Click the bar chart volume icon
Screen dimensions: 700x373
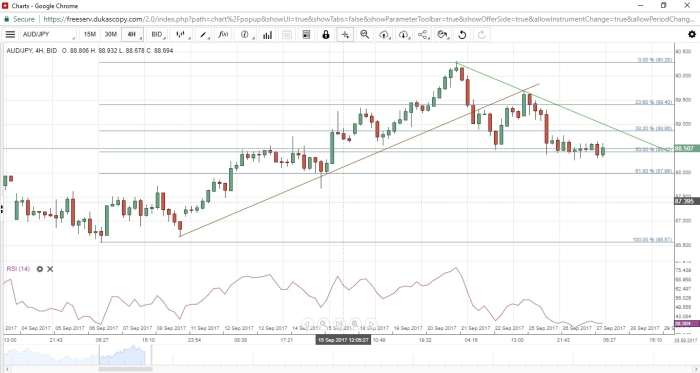[x=267, y=34]
